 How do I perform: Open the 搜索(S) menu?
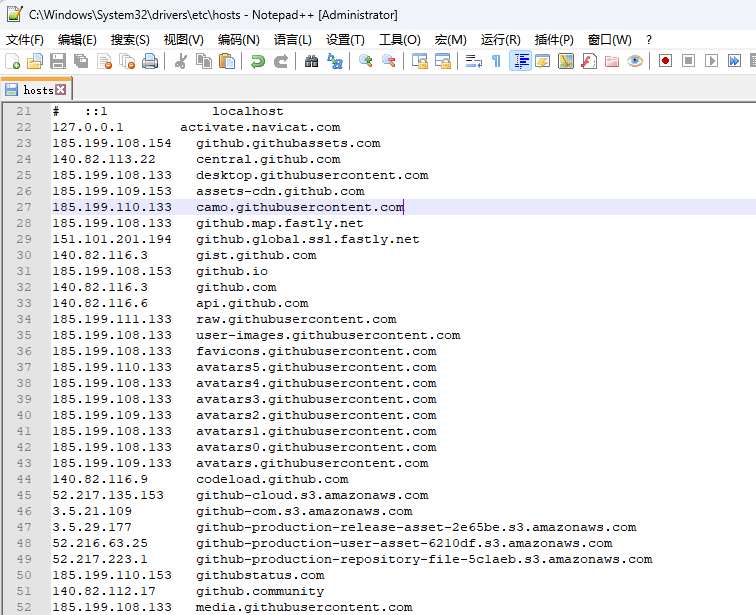point(130,40)
